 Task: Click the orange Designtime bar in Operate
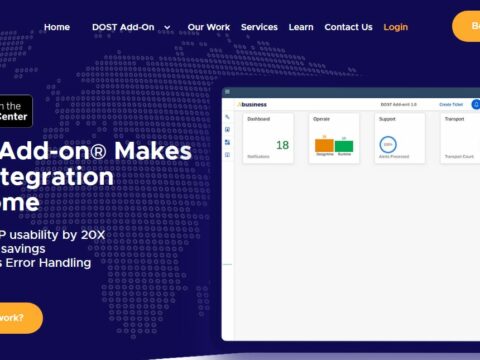point(324,146)
